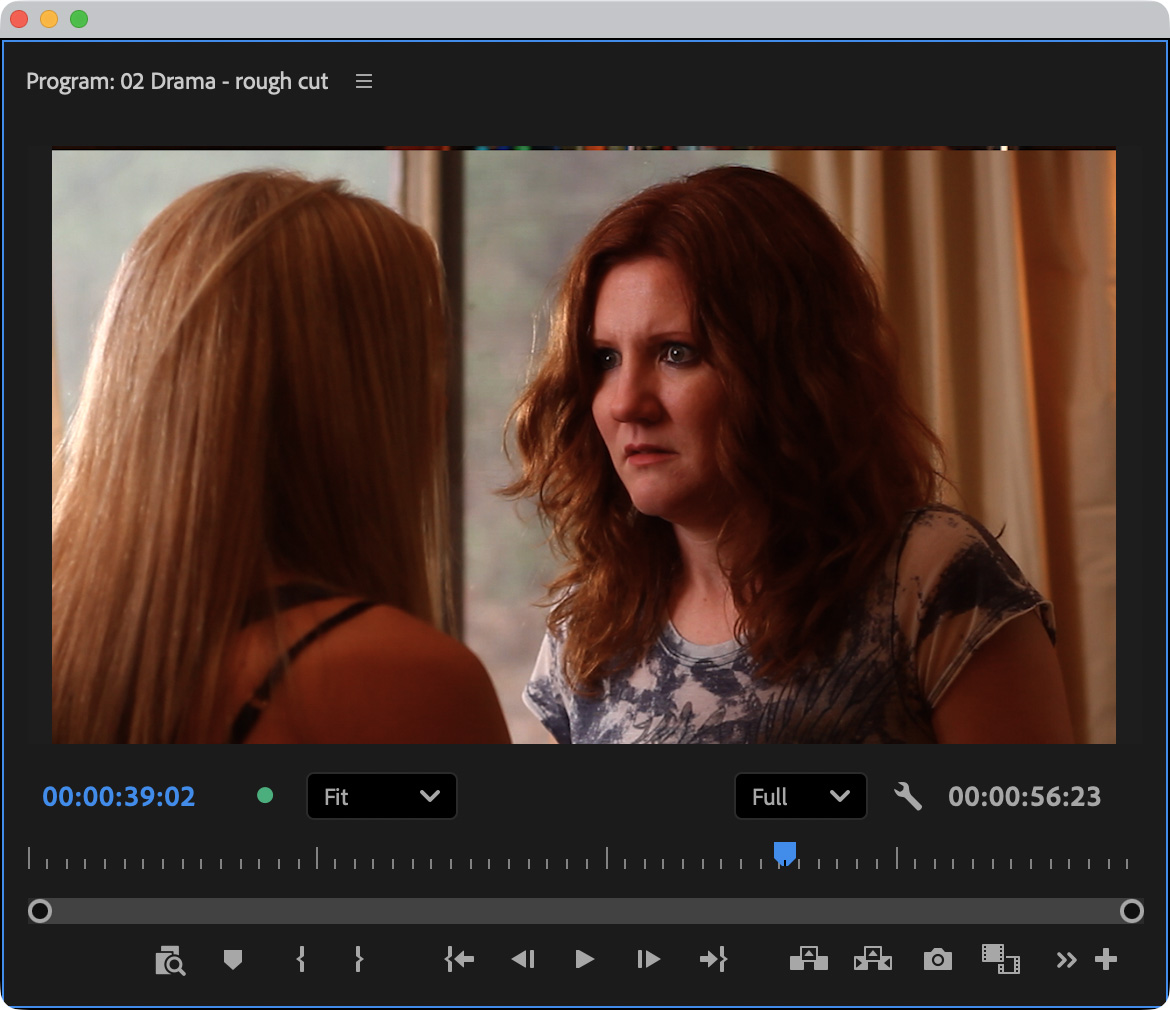This screenshot has height=1010, width=1170.
Task: Go to Out point
Action: coord(713,960)
